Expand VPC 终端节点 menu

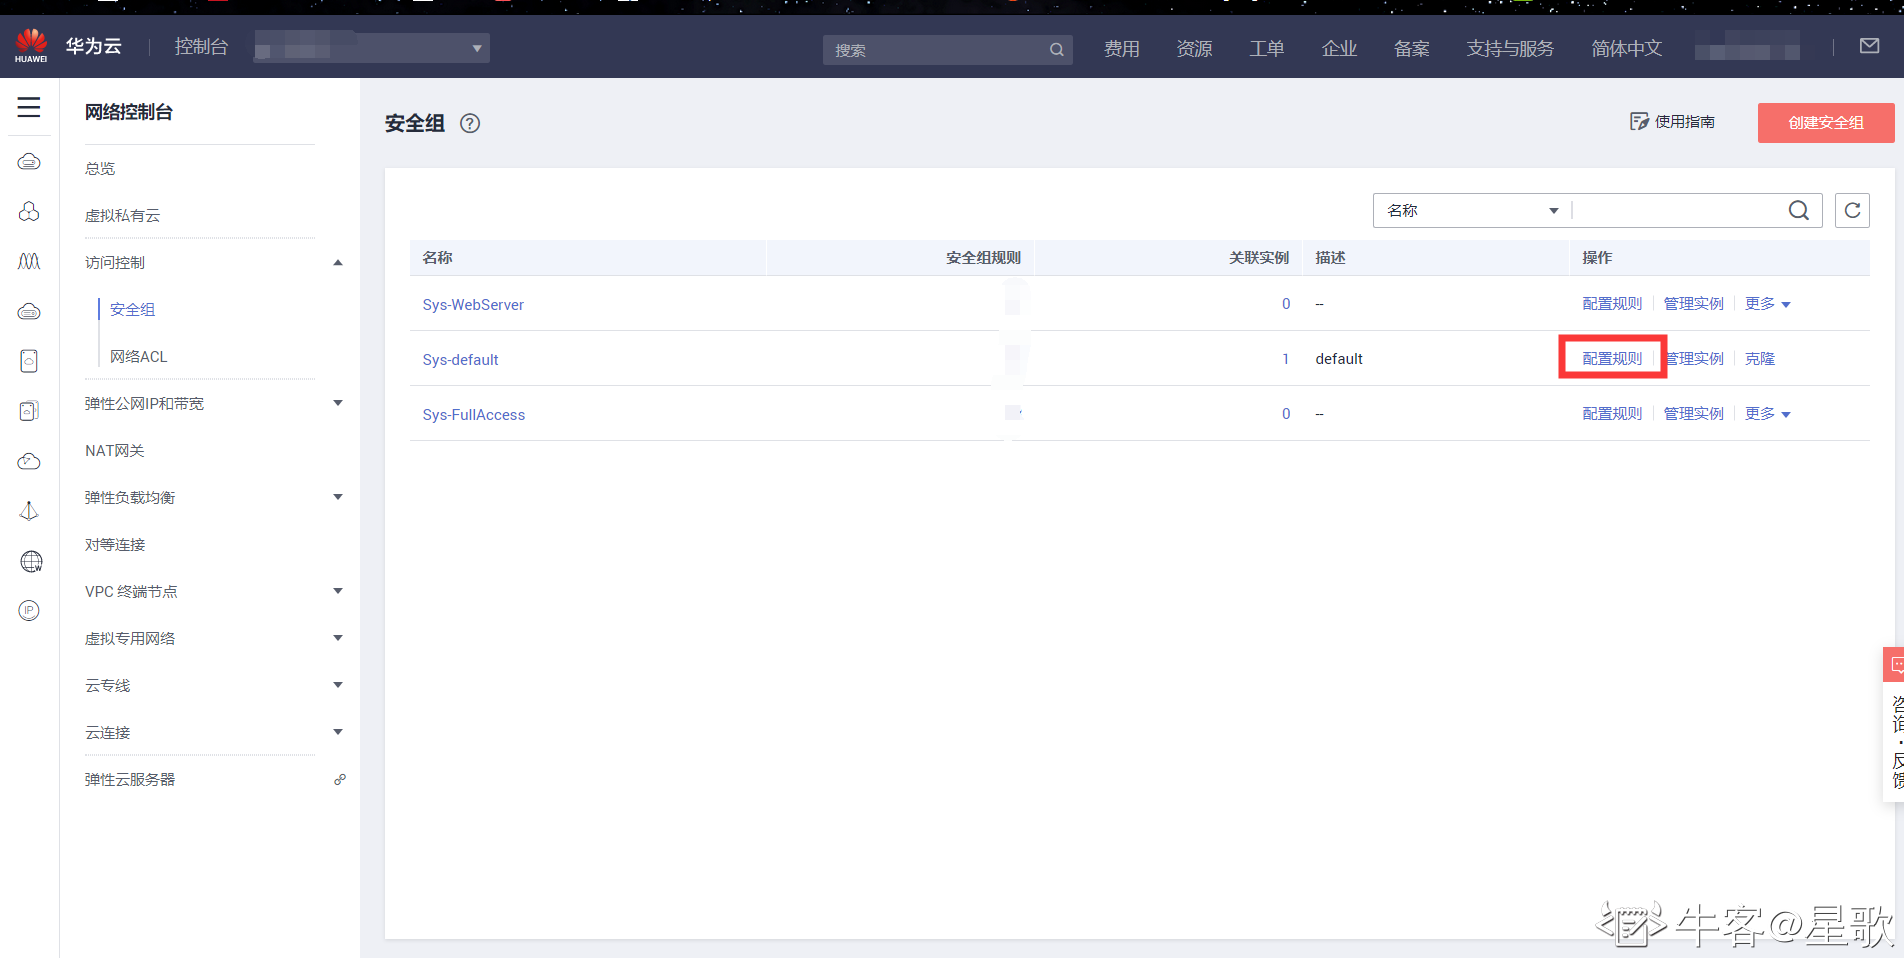pos(338,591)
